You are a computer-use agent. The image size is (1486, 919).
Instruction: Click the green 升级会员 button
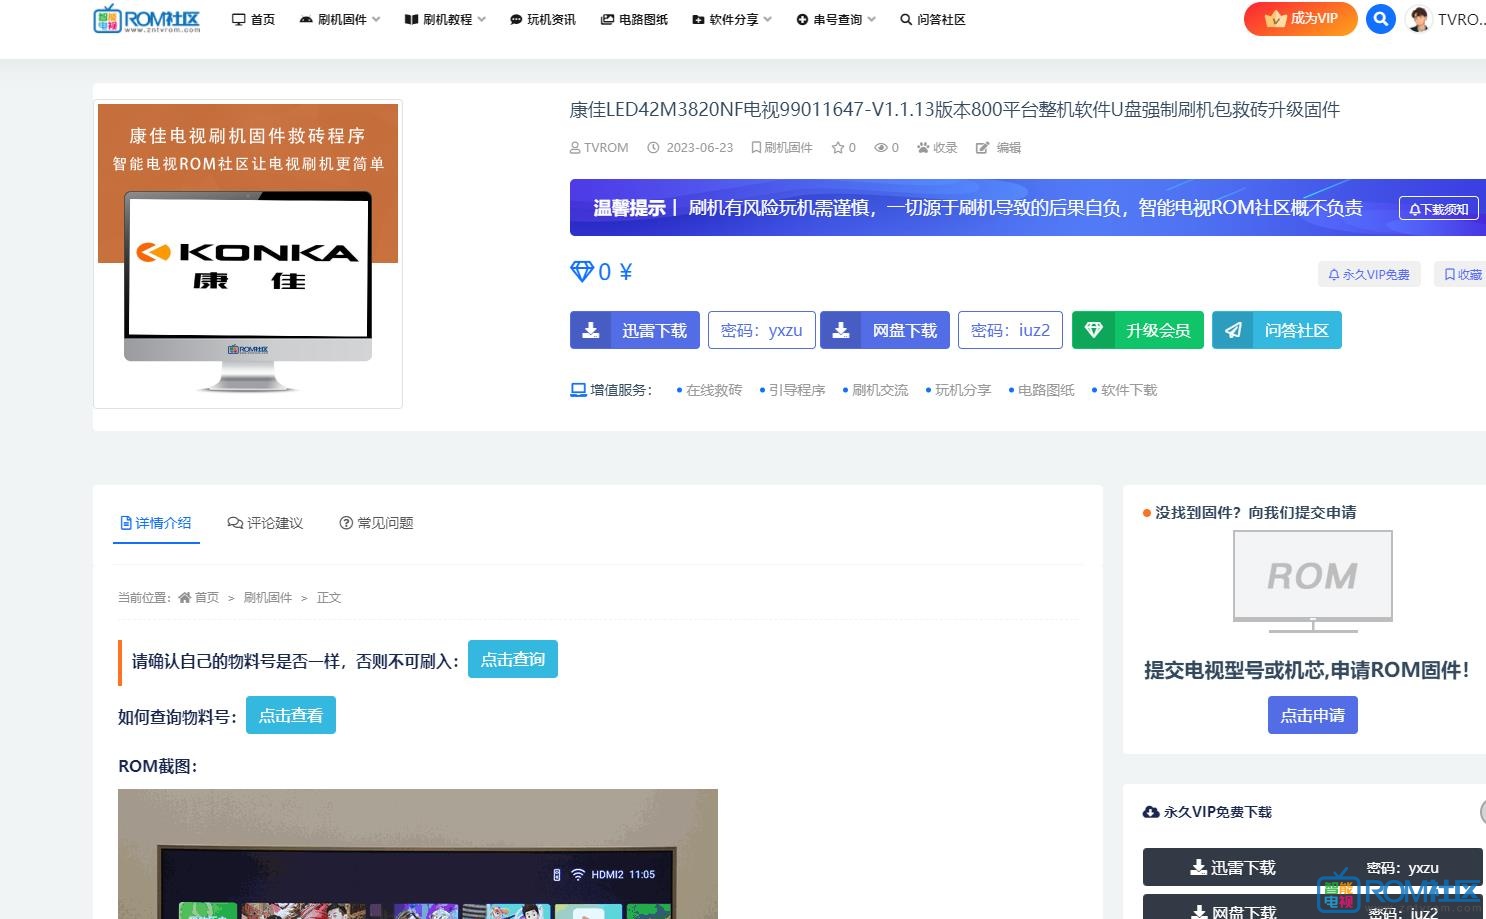[1138, 330]
